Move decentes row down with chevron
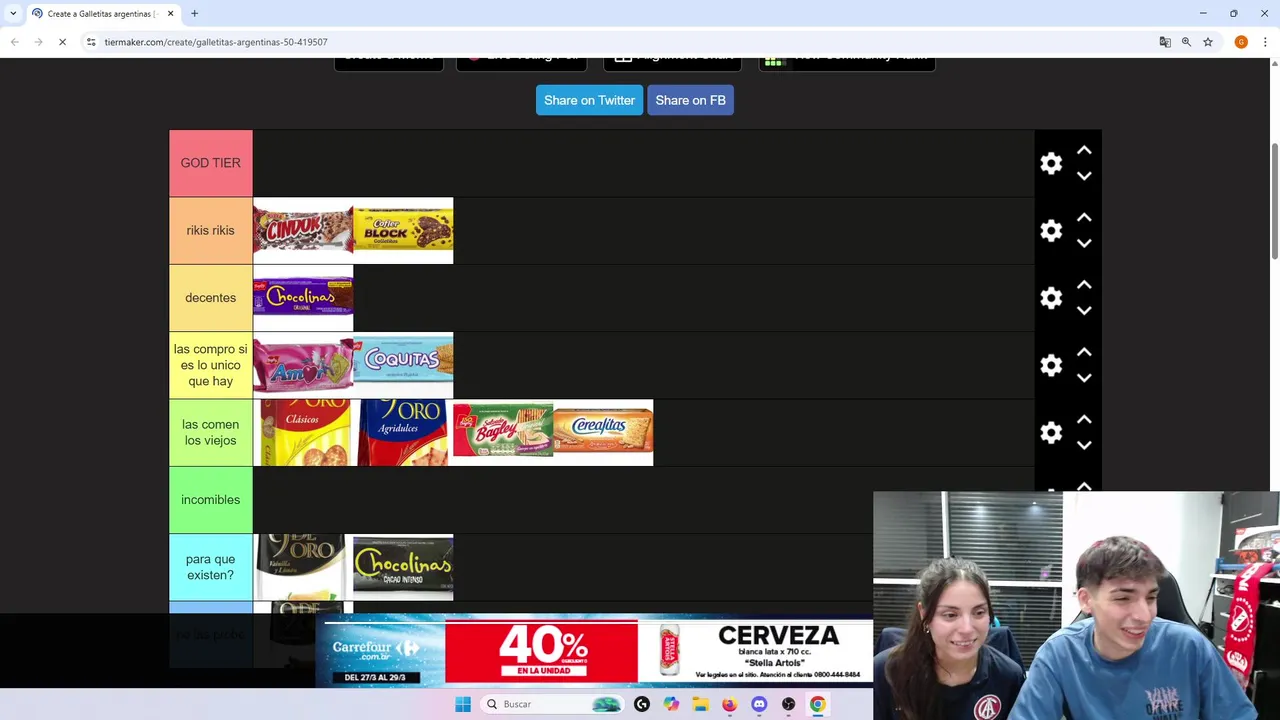This screenshot has width=1280, height=720. tap(1084, 311)
